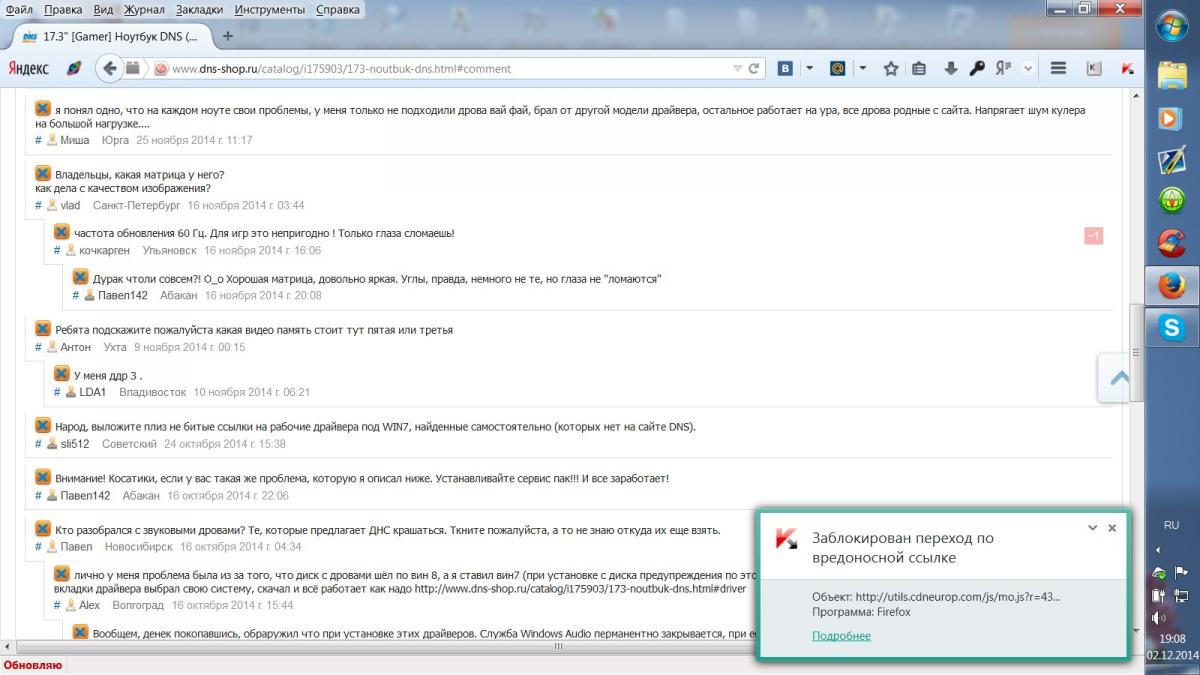Show more toolbar items via the » chevron
The height and width of the screenshot is (675, 1200).
point(1028,69)
